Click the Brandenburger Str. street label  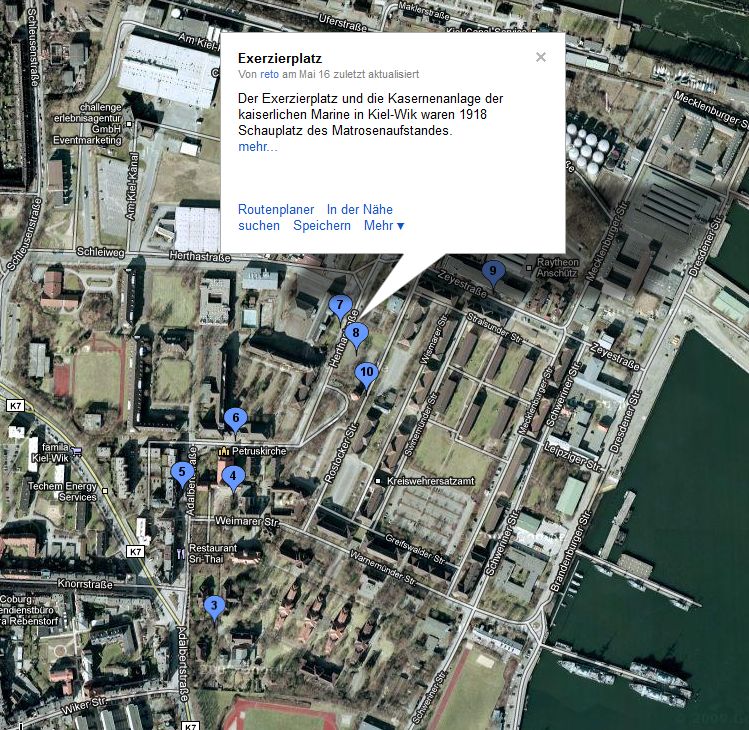pyautogui.click(x=571, y=550)
